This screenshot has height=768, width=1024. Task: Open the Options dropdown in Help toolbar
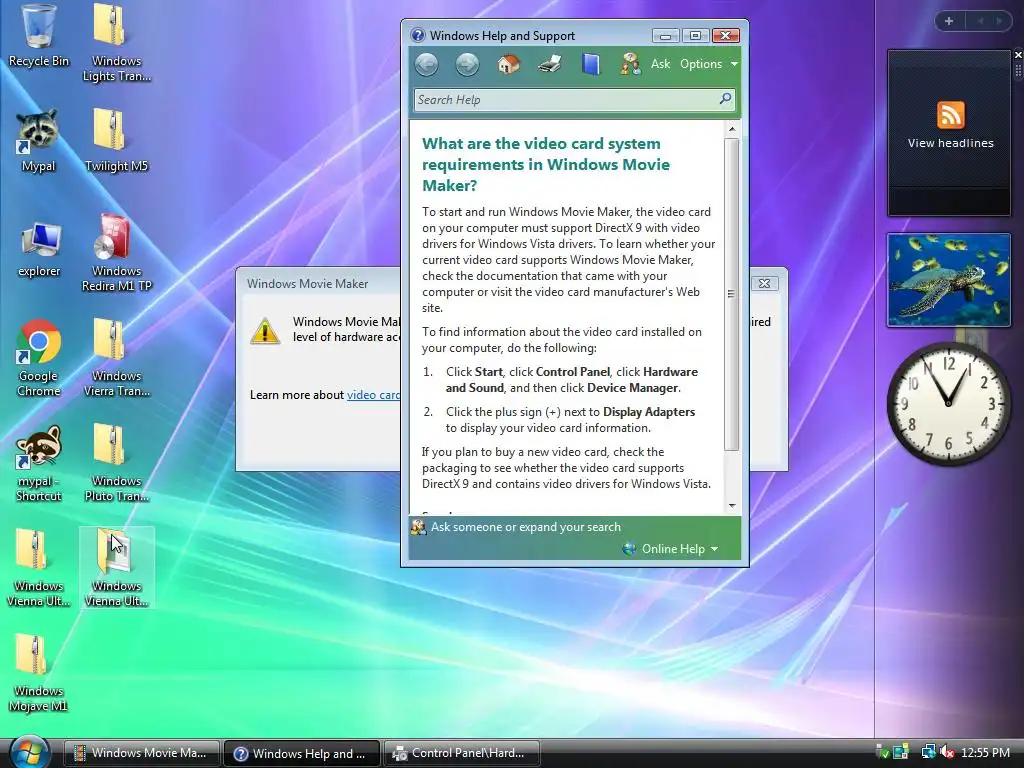coord(709,64)
